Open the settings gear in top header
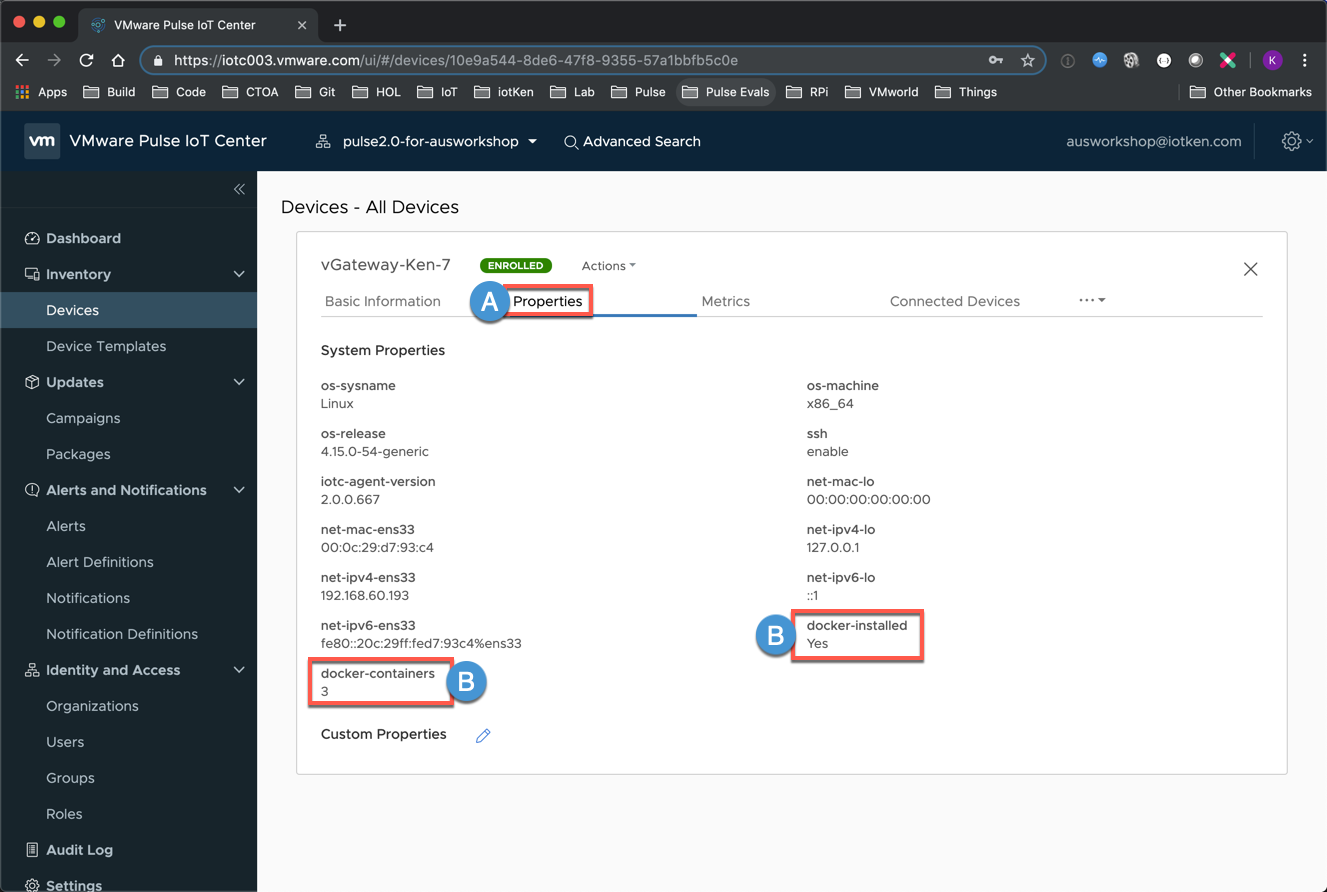 click(1292, 141)
